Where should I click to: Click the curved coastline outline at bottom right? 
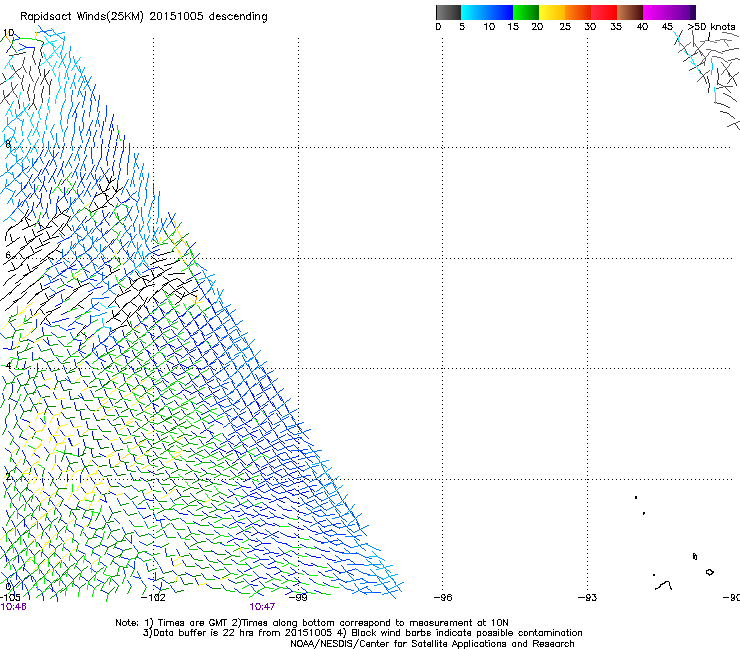(664, 585)
